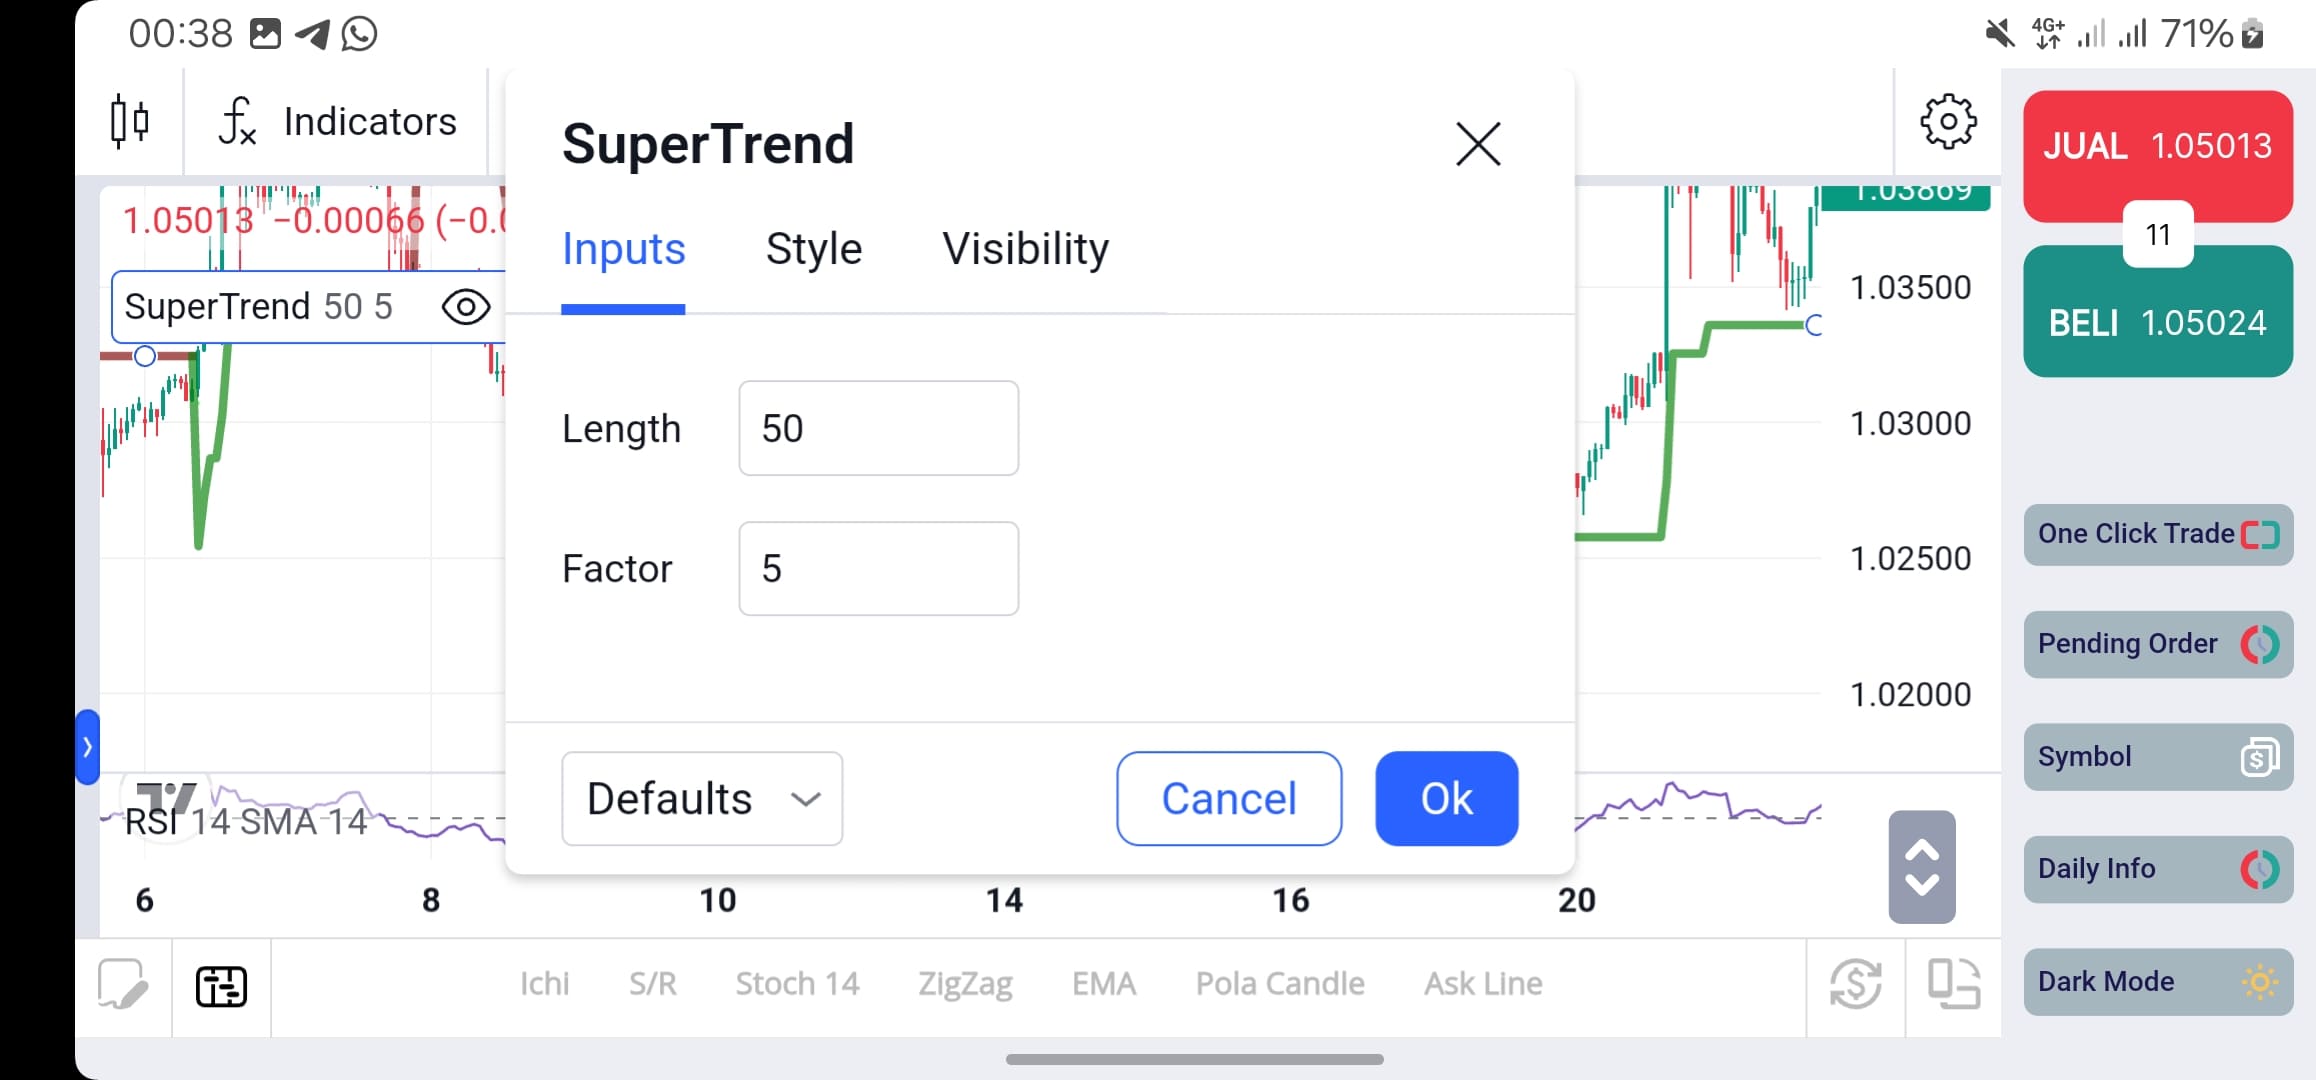Expand the left blue side panel arrow
This screenshot has width=2316, height=1080.
[x=88, y=747]
